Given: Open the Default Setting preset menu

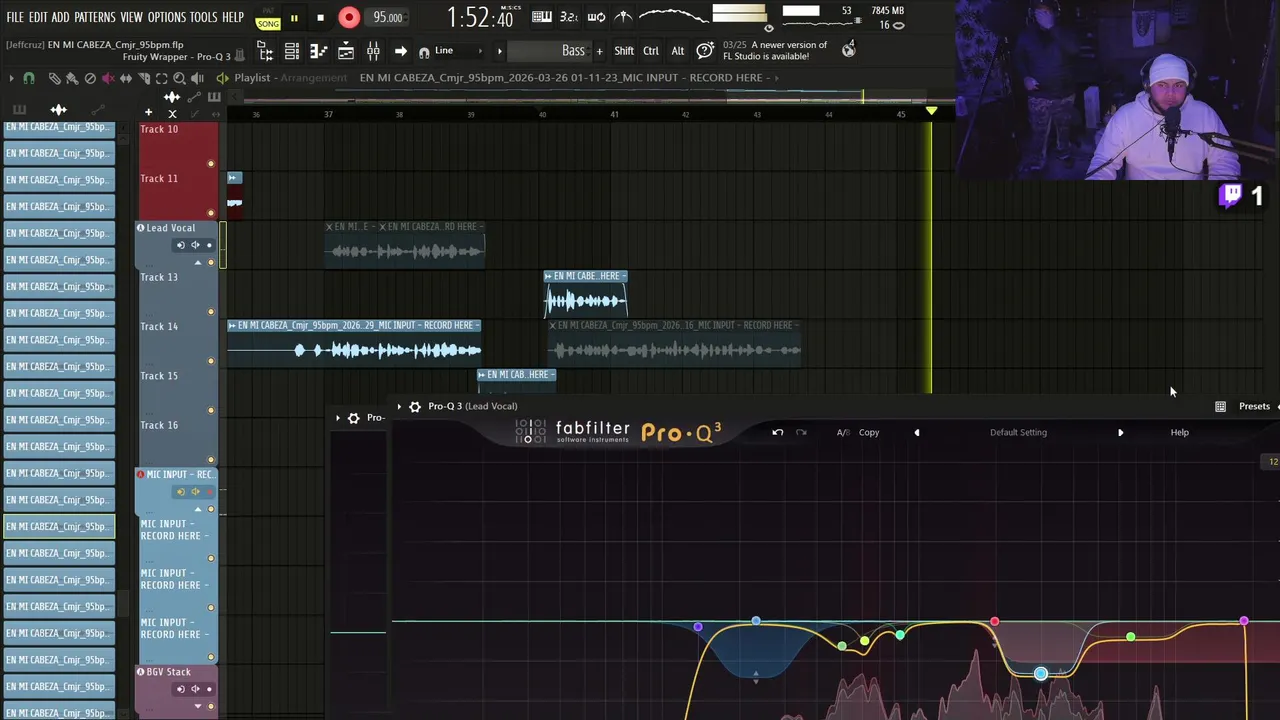Looking at the screenshot, I should [1018, 432].
